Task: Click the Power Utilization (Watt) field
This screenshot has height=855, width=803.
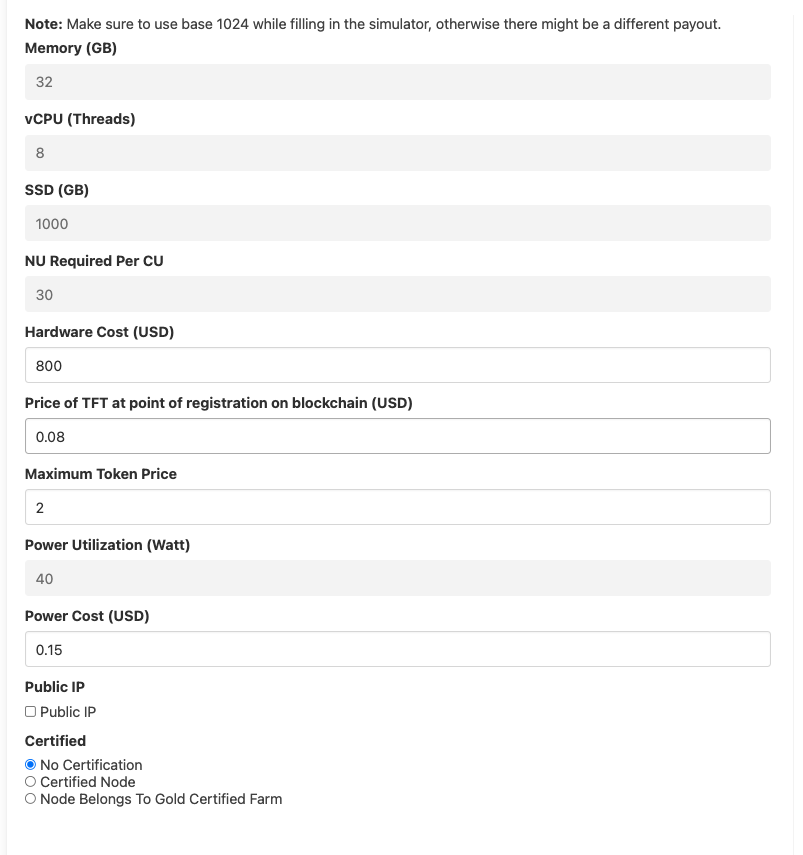Action: (x=397, y=578)
